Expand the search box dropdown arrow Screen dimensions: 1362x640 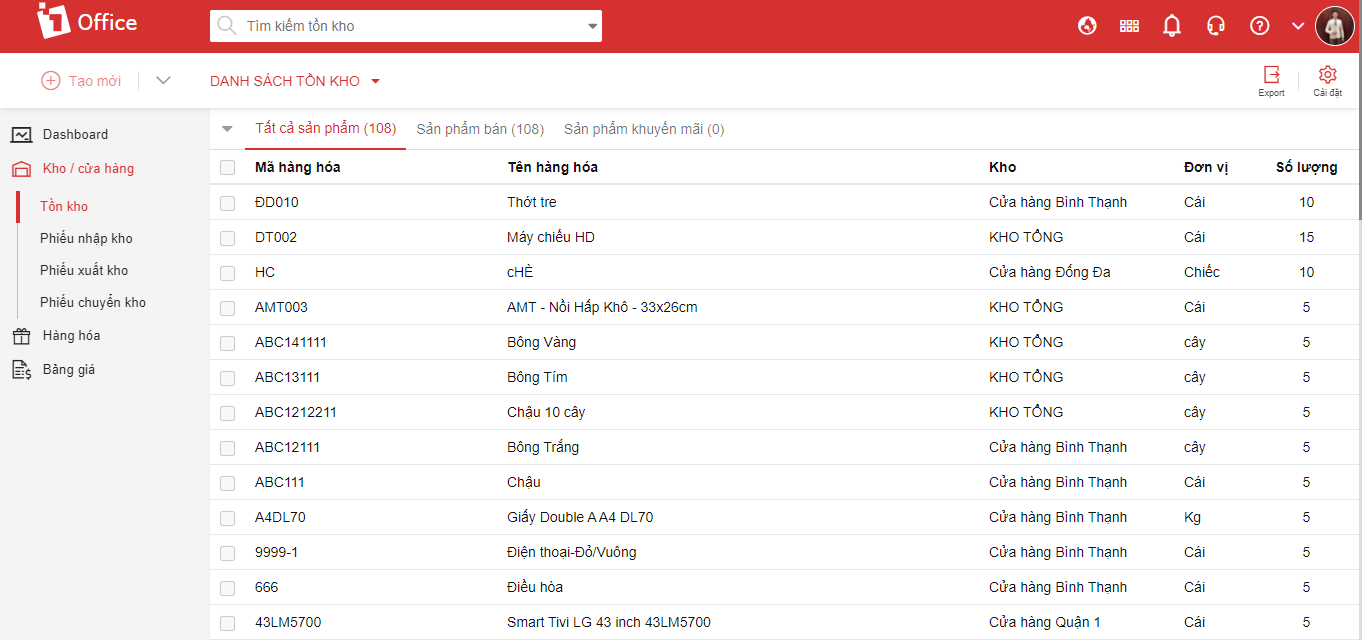(x=592, y=26)
